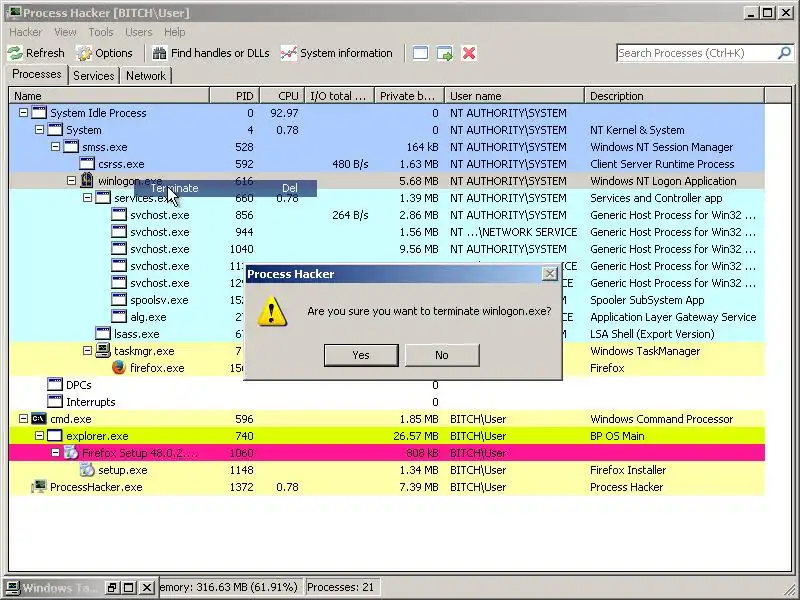Open the Help menu
800x600 pixels.
[x=174, y=32]
